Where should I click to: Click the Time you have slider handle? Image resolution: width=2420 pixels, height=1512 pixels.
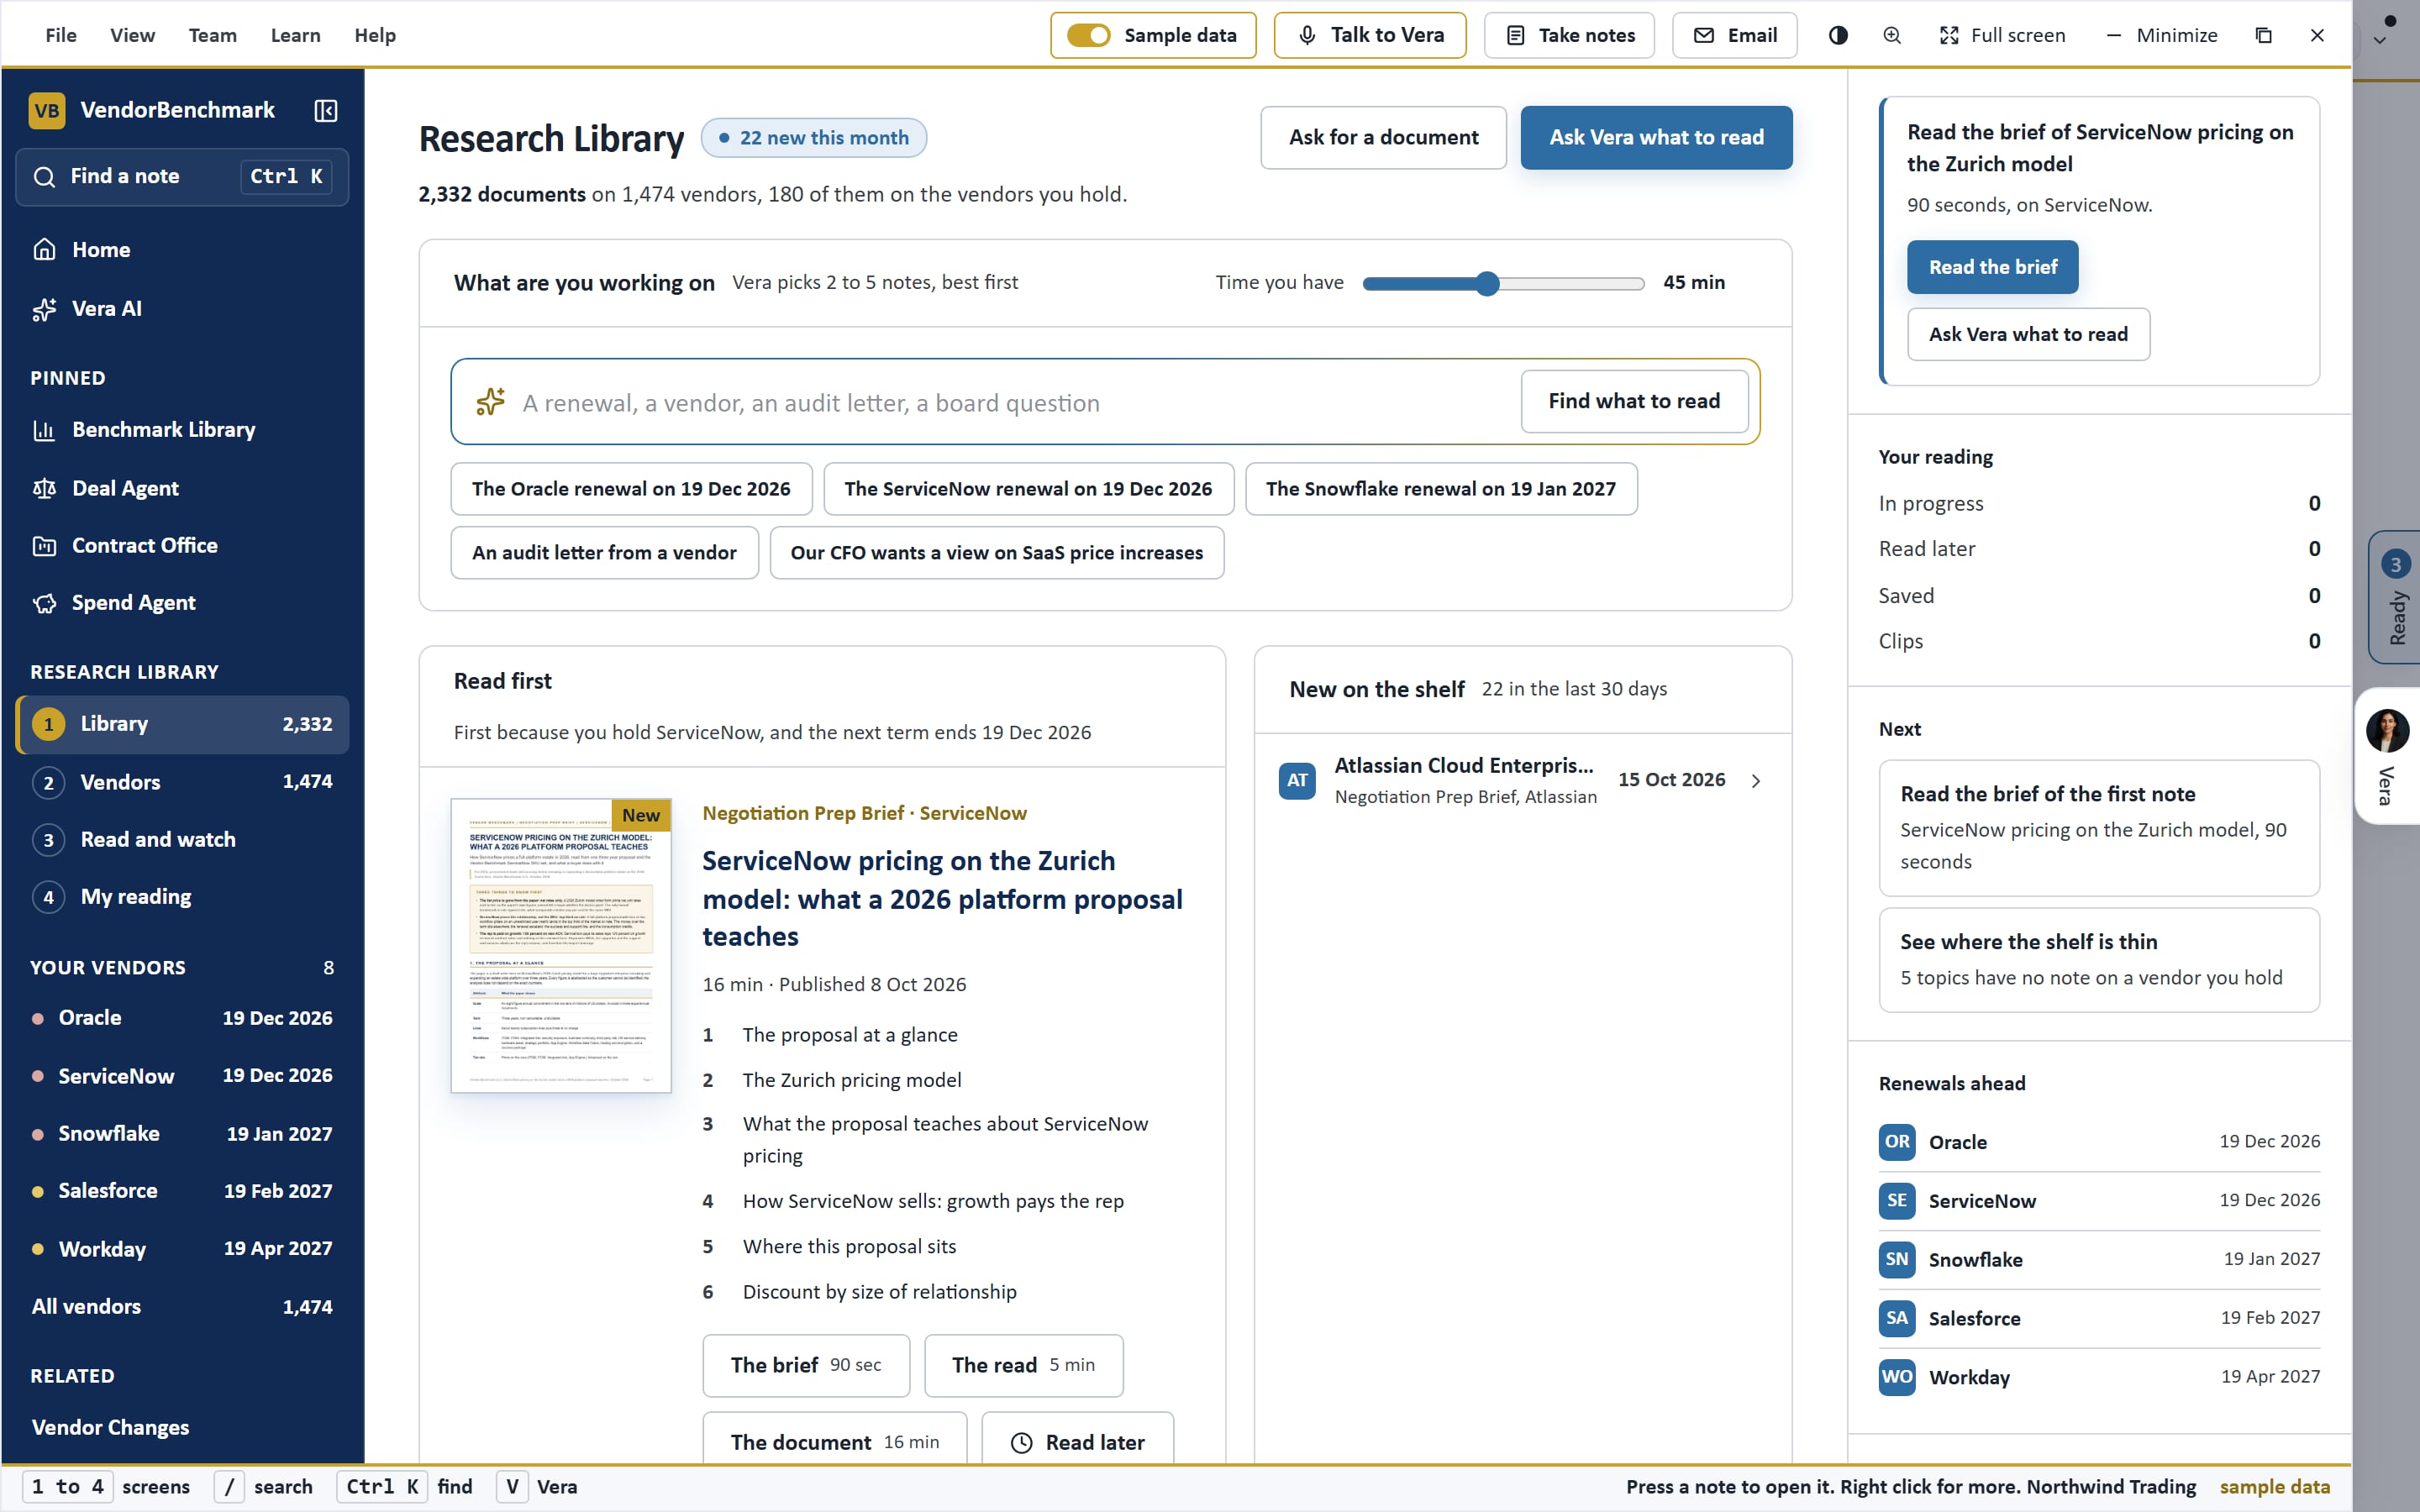[1487, 283]
